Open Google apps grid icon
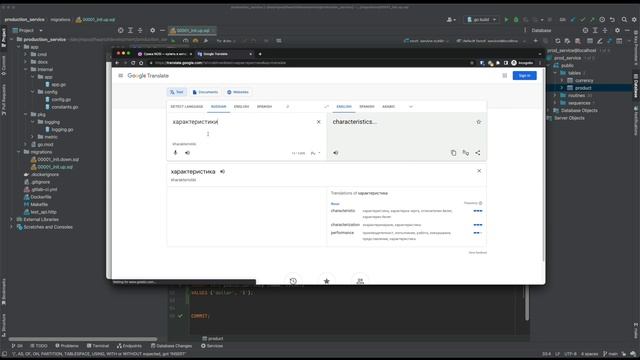640x360 pixels. 505,76
